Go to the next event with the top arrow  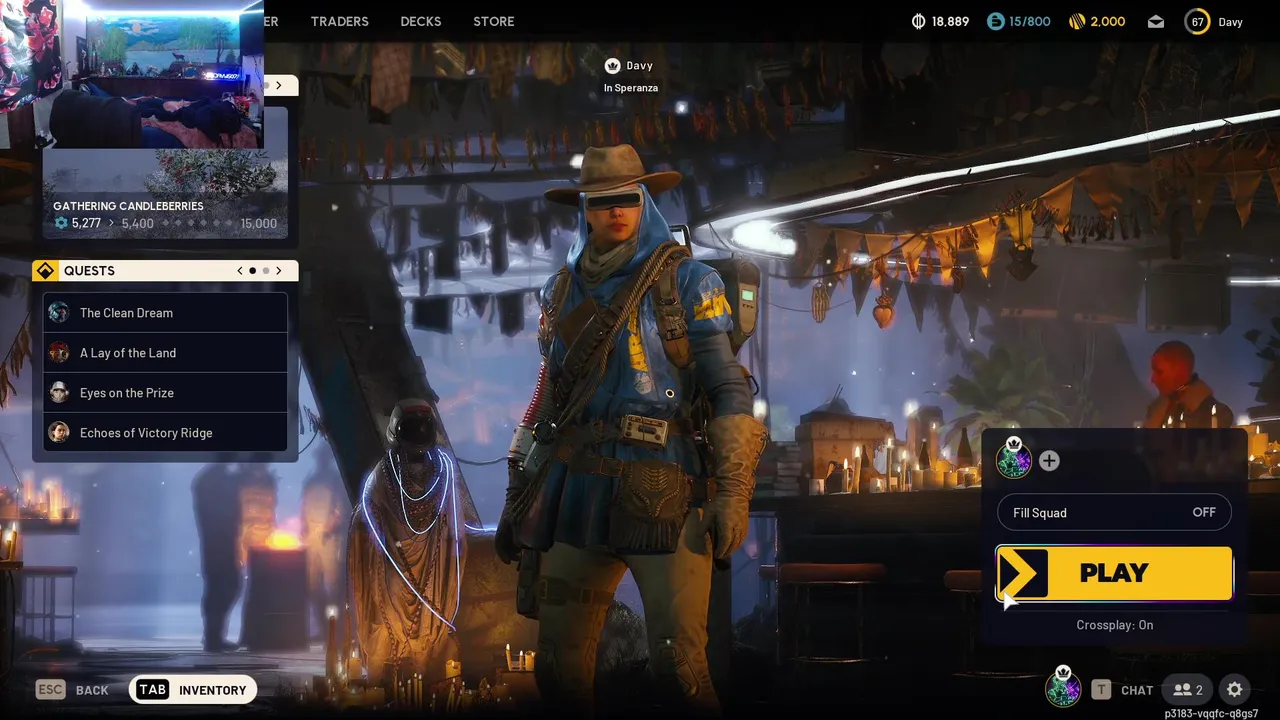pos(279,85)
